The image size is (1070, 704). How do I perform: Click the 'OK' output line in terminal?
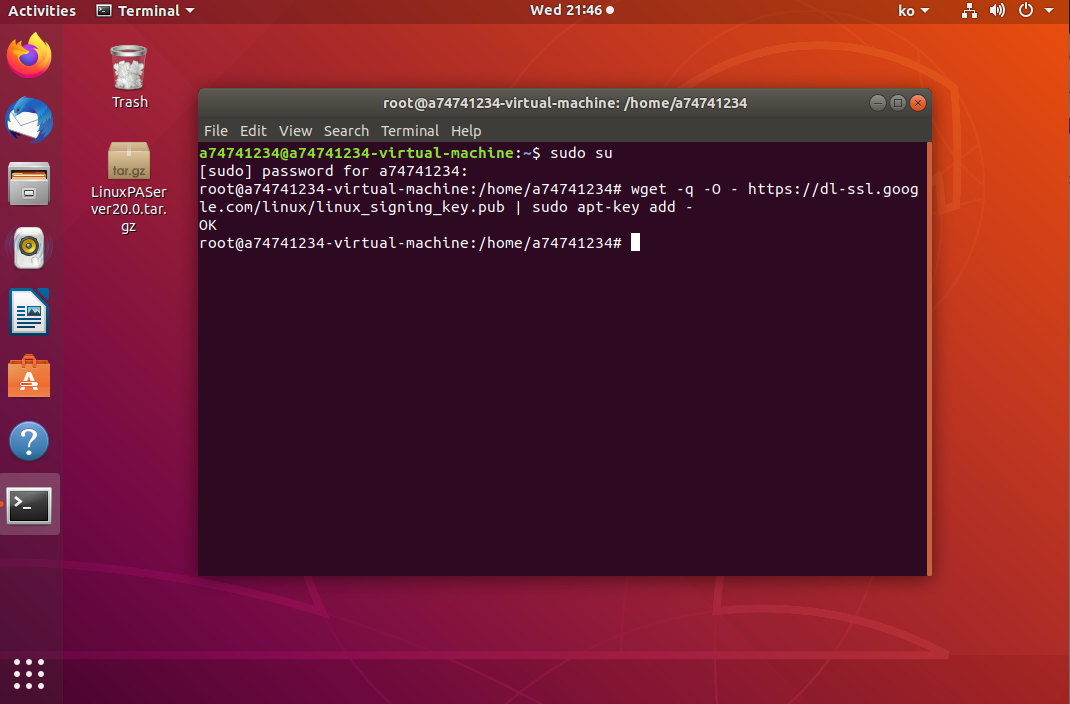[x=208, y=225]
